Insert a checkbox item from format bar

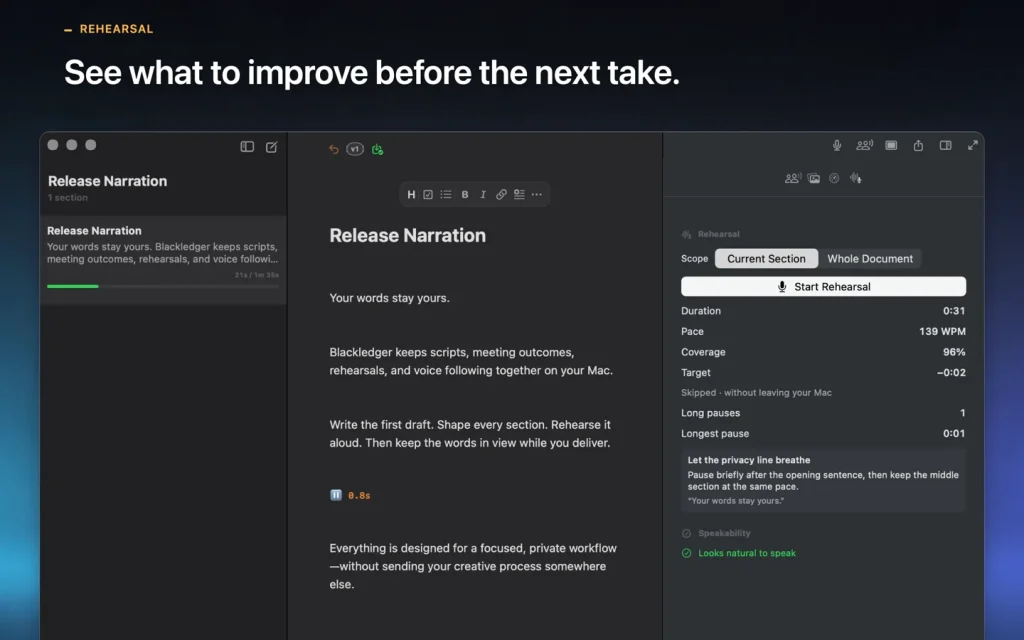[x=428, y=195]
